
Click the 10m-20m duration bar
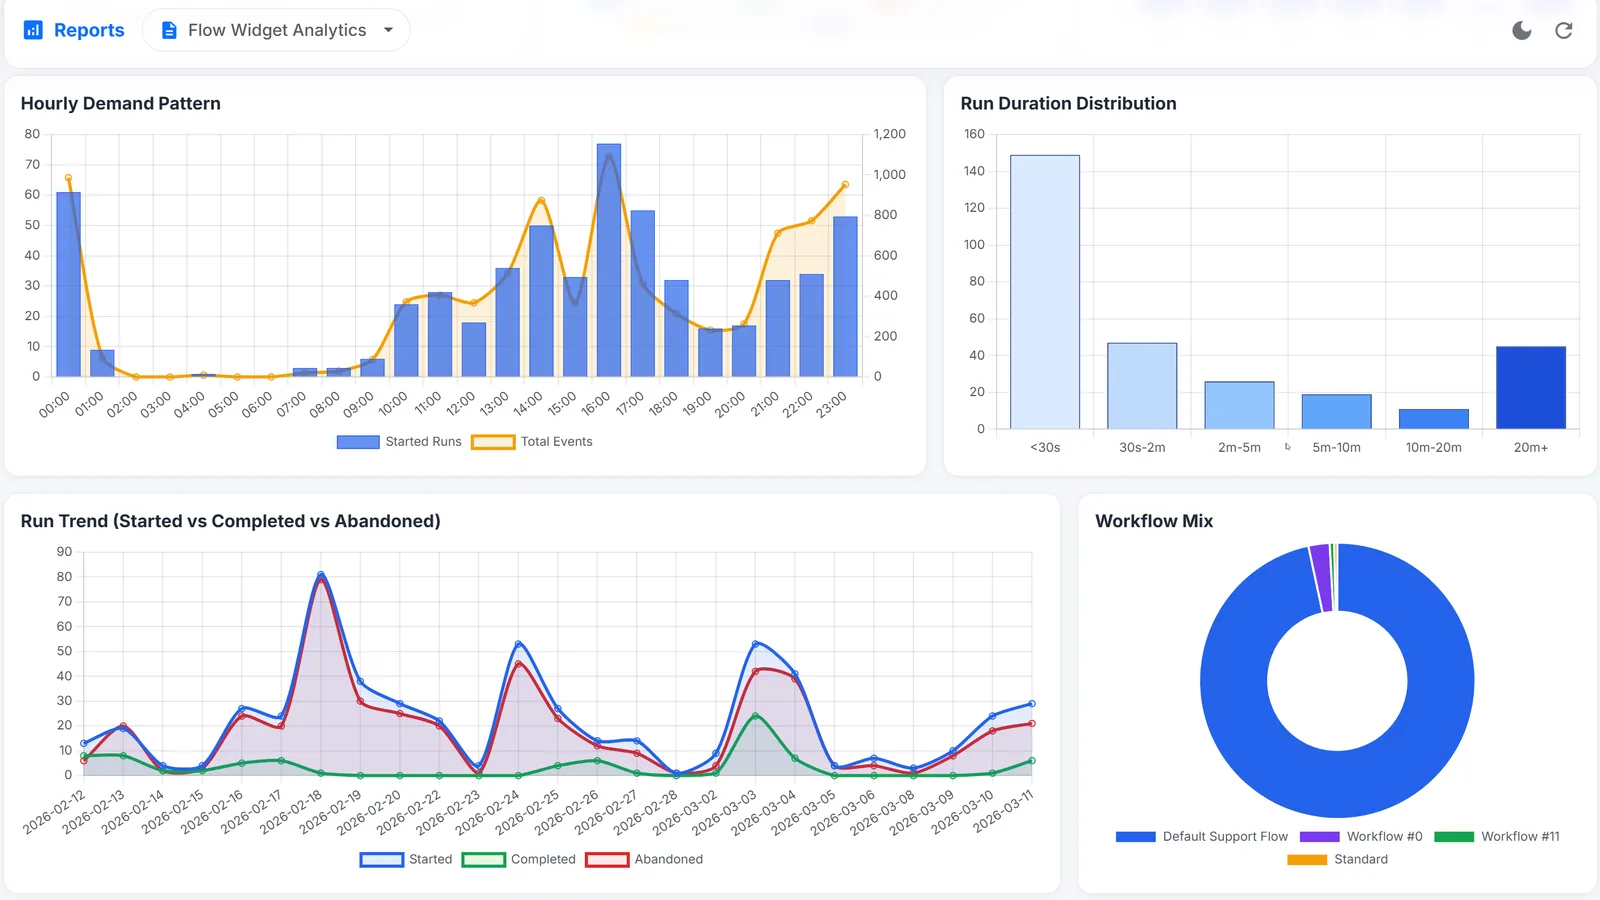point(1434,419)
